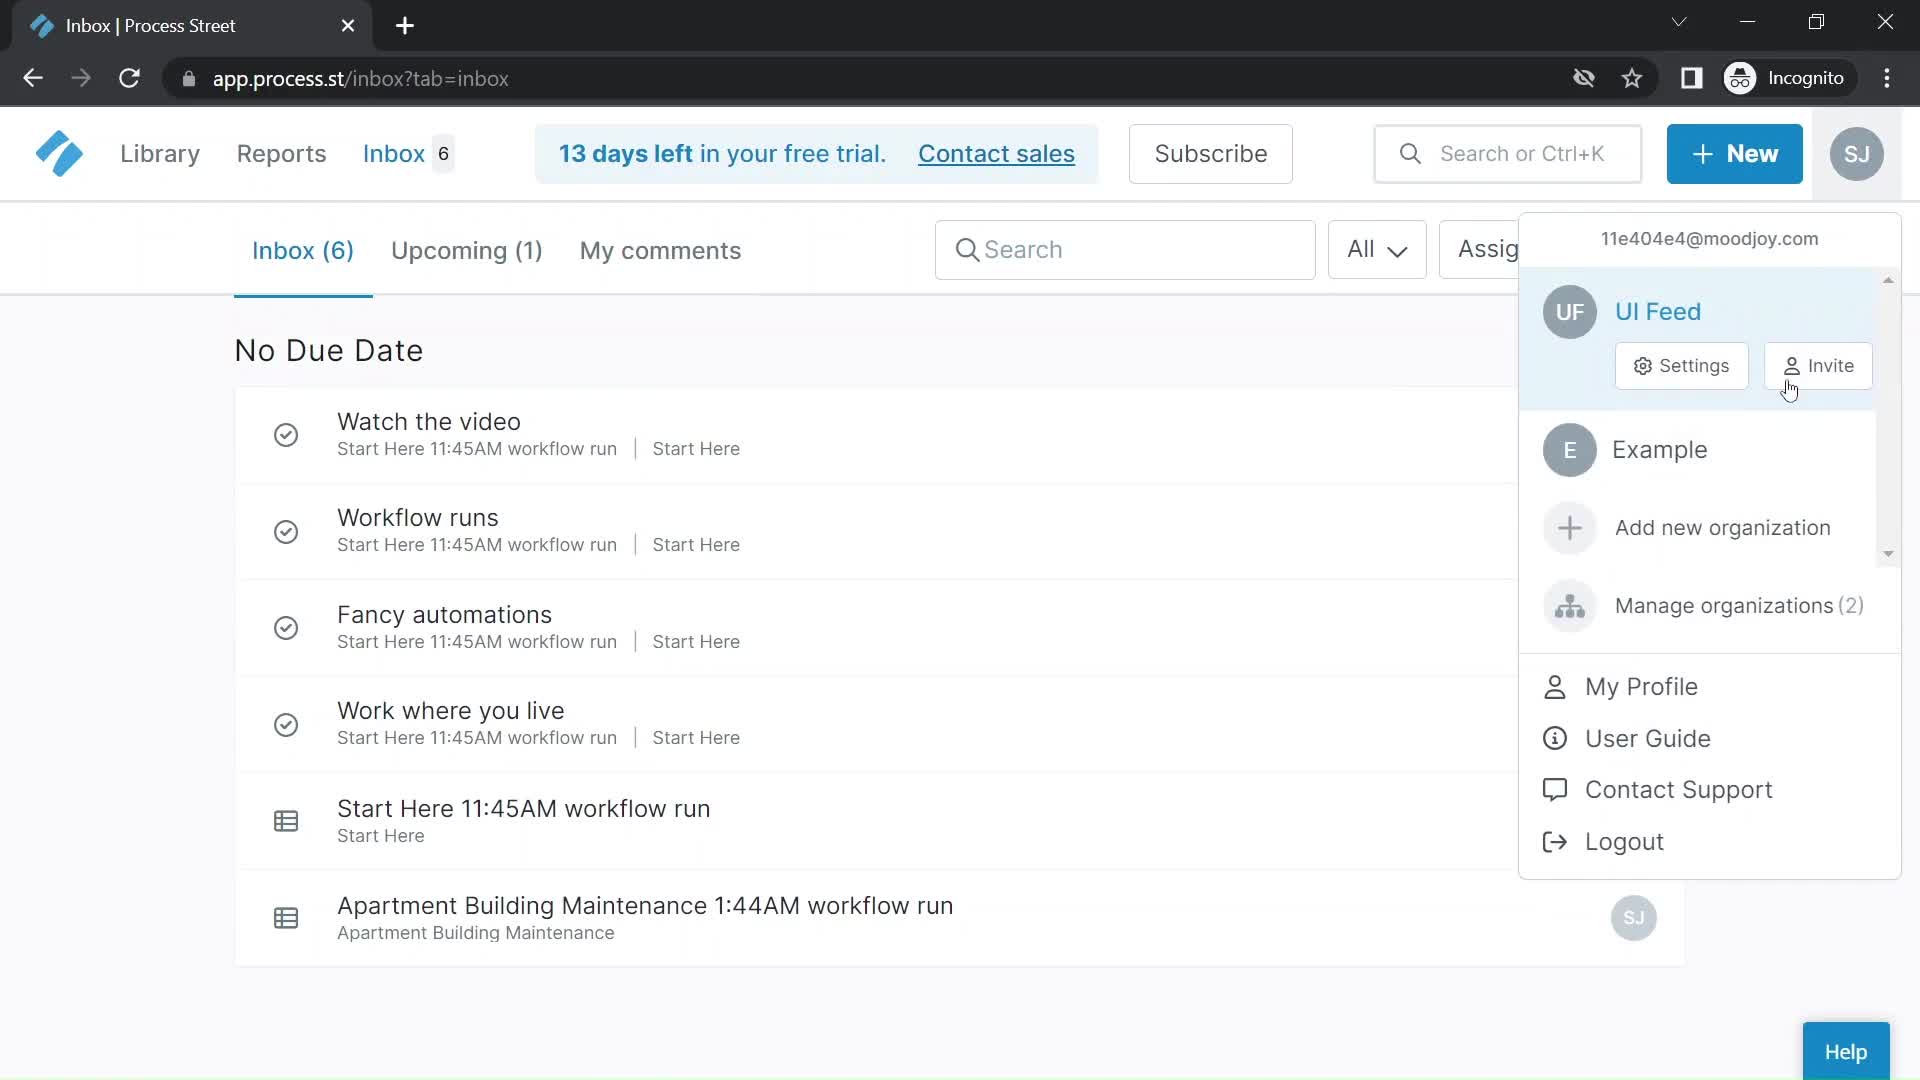This screenshot has width=1920, height=1080.
Task: Switch to My comments tab
Action: coord(661,251)
